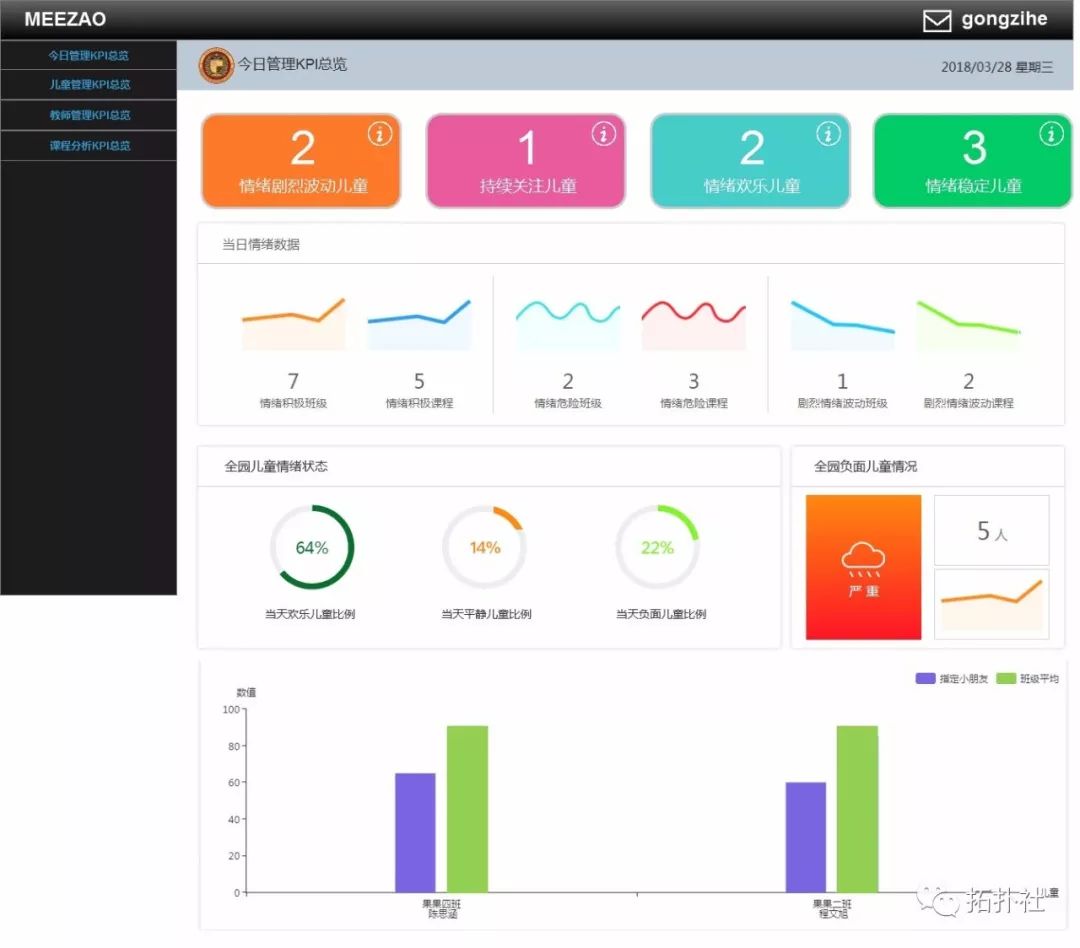Click info icon on green 情绪稳定儿童 card
The height and width of the screenshot is (948, 1080).
1051,134
